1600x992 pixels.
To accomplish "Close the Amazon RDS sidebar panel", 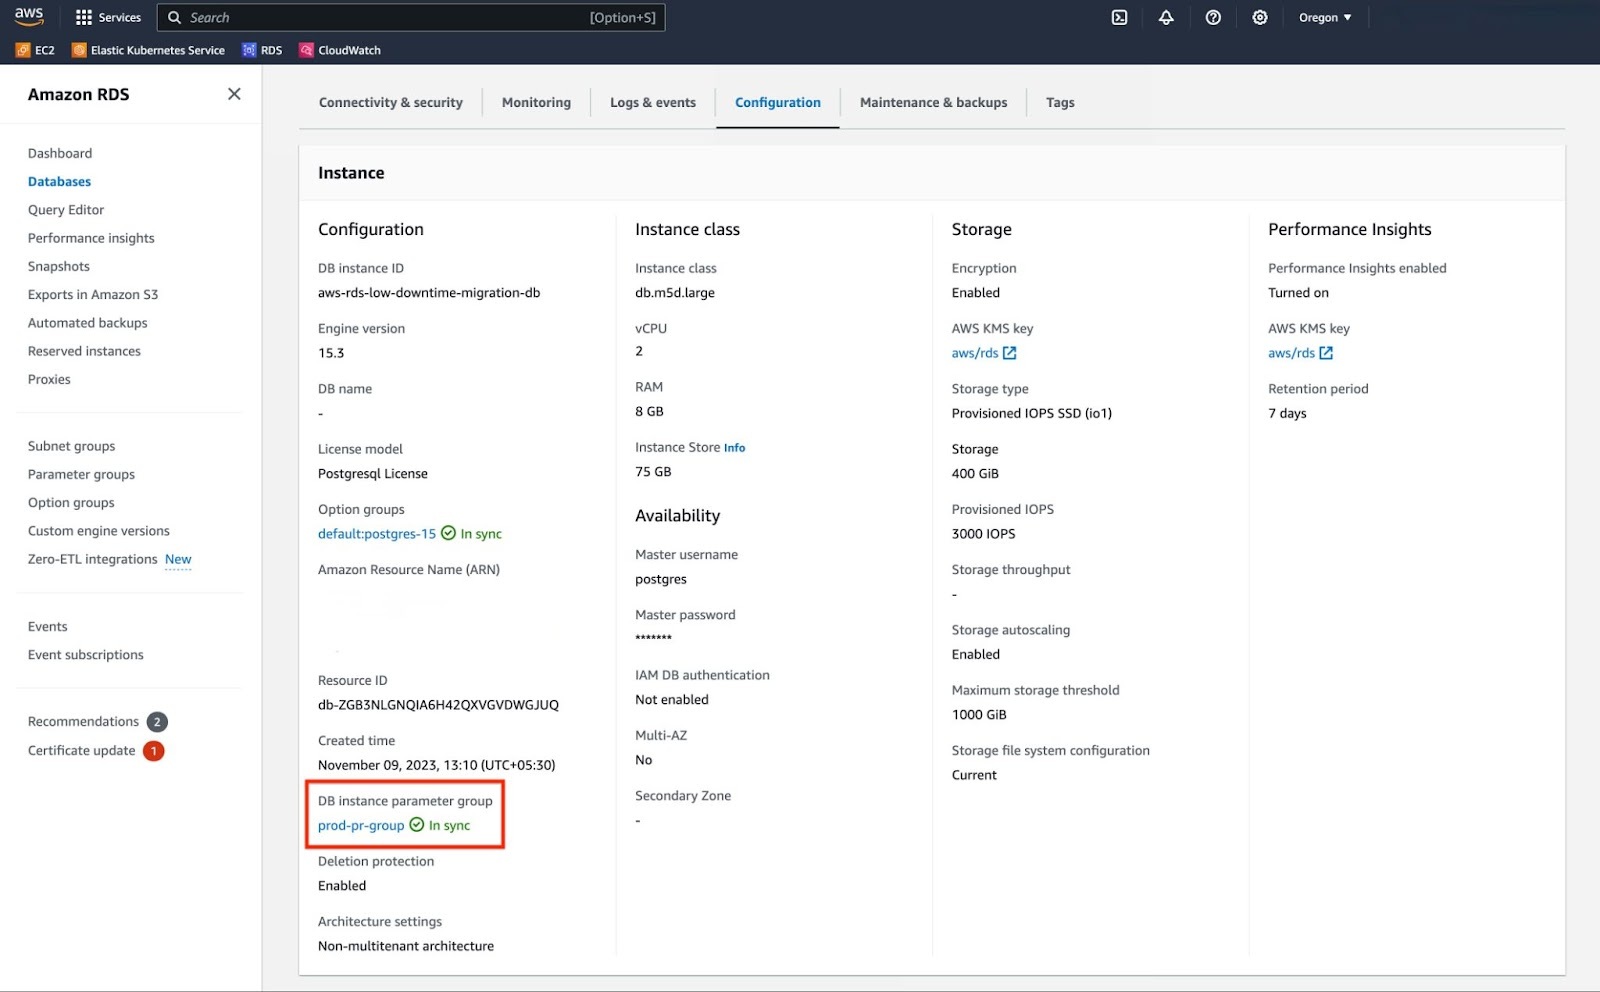I will [234, 94].
